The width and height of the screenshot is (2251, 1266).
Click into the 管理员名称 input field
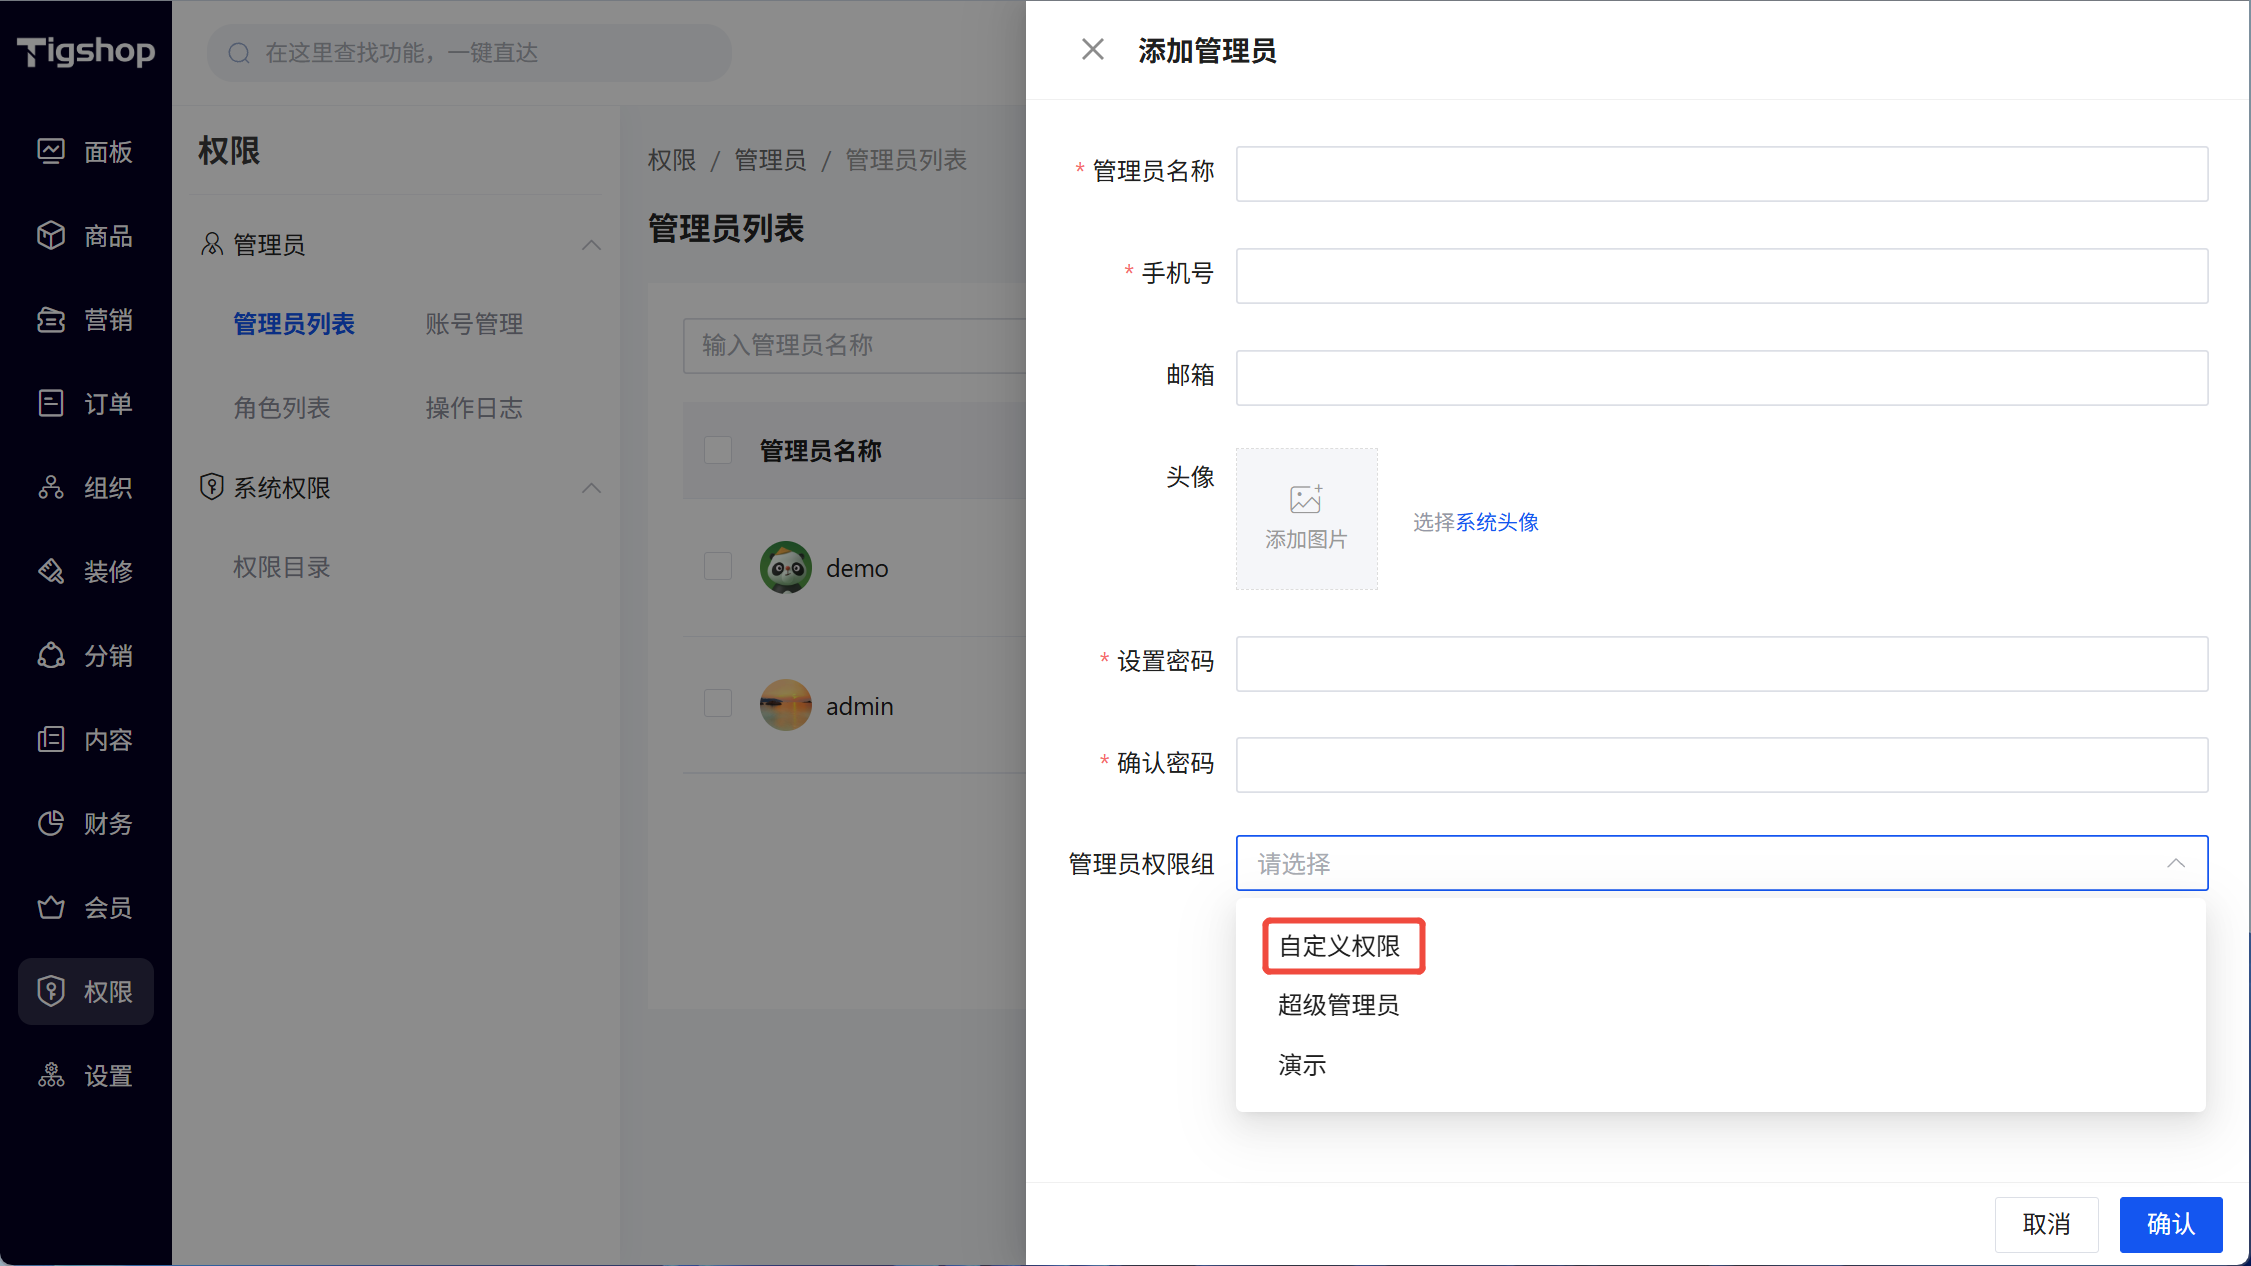pos(1721,174)
